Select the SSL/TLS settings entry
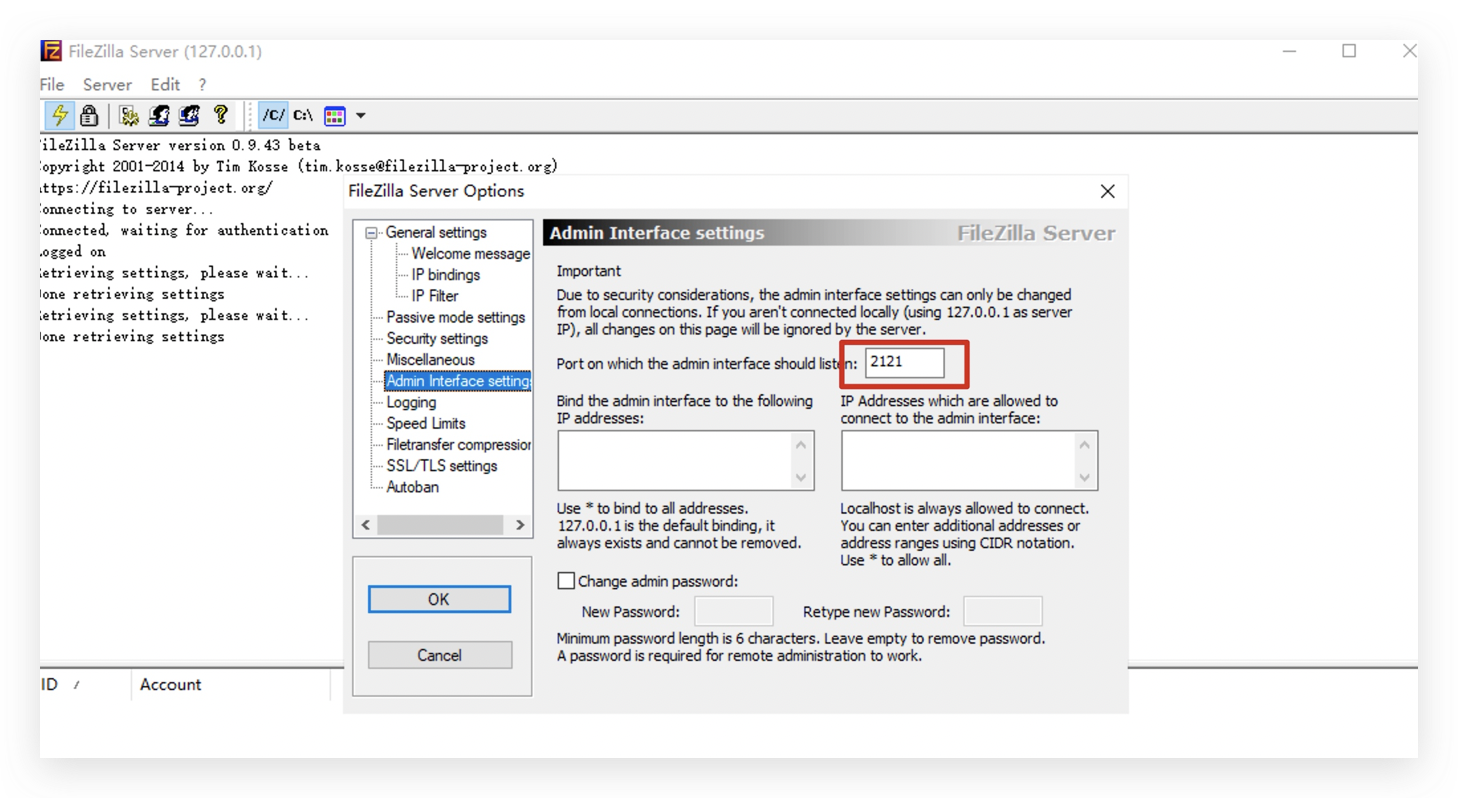The width and height of the screenshot is (1458, 798). [x=440, y=465]
